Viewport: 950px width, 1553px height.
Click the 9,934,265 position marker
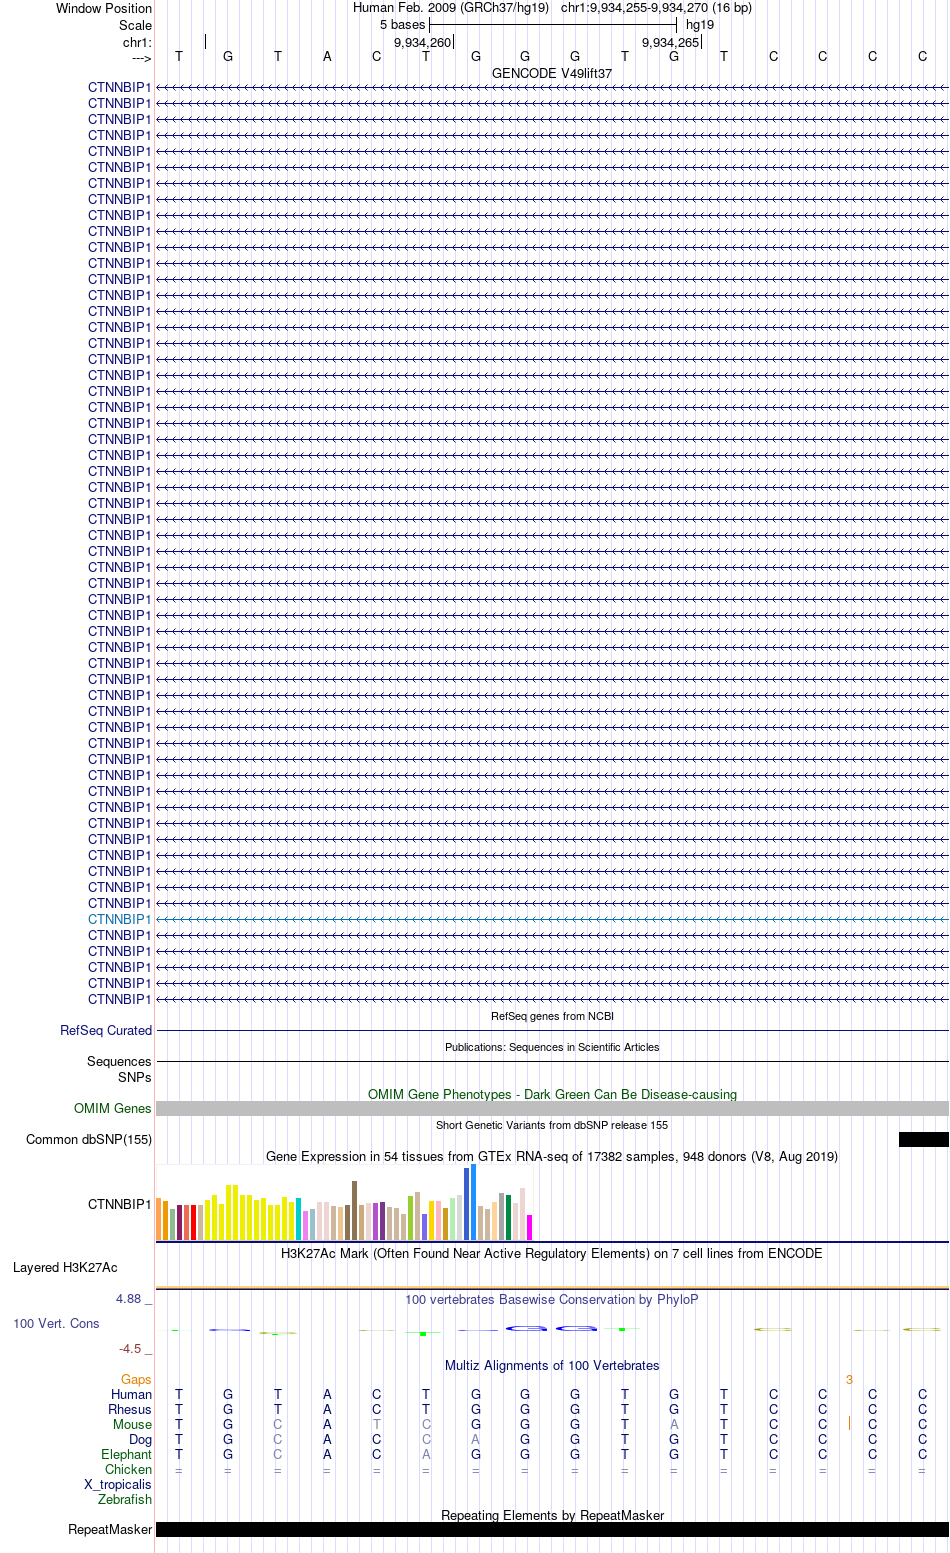[671, 43]
